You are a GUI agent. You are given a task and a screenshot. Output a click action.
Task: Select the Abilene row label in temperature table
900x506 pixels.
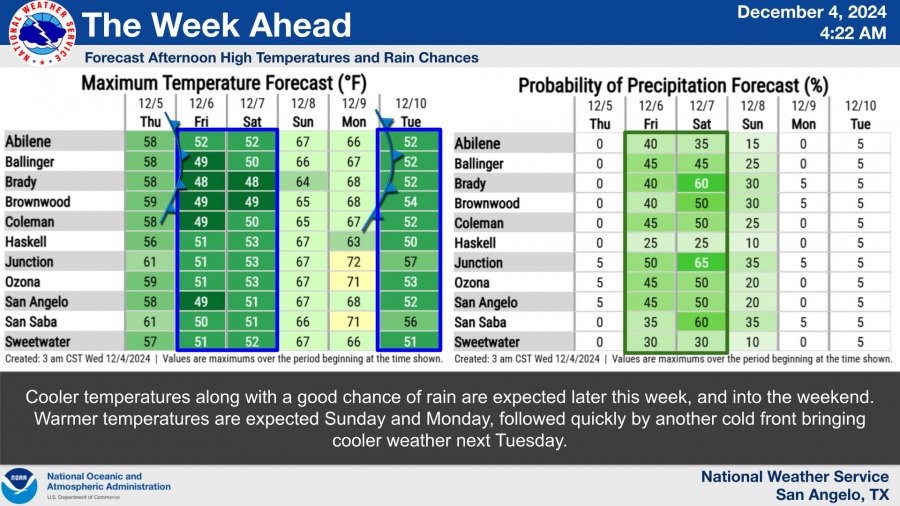[x=29, y=142]
